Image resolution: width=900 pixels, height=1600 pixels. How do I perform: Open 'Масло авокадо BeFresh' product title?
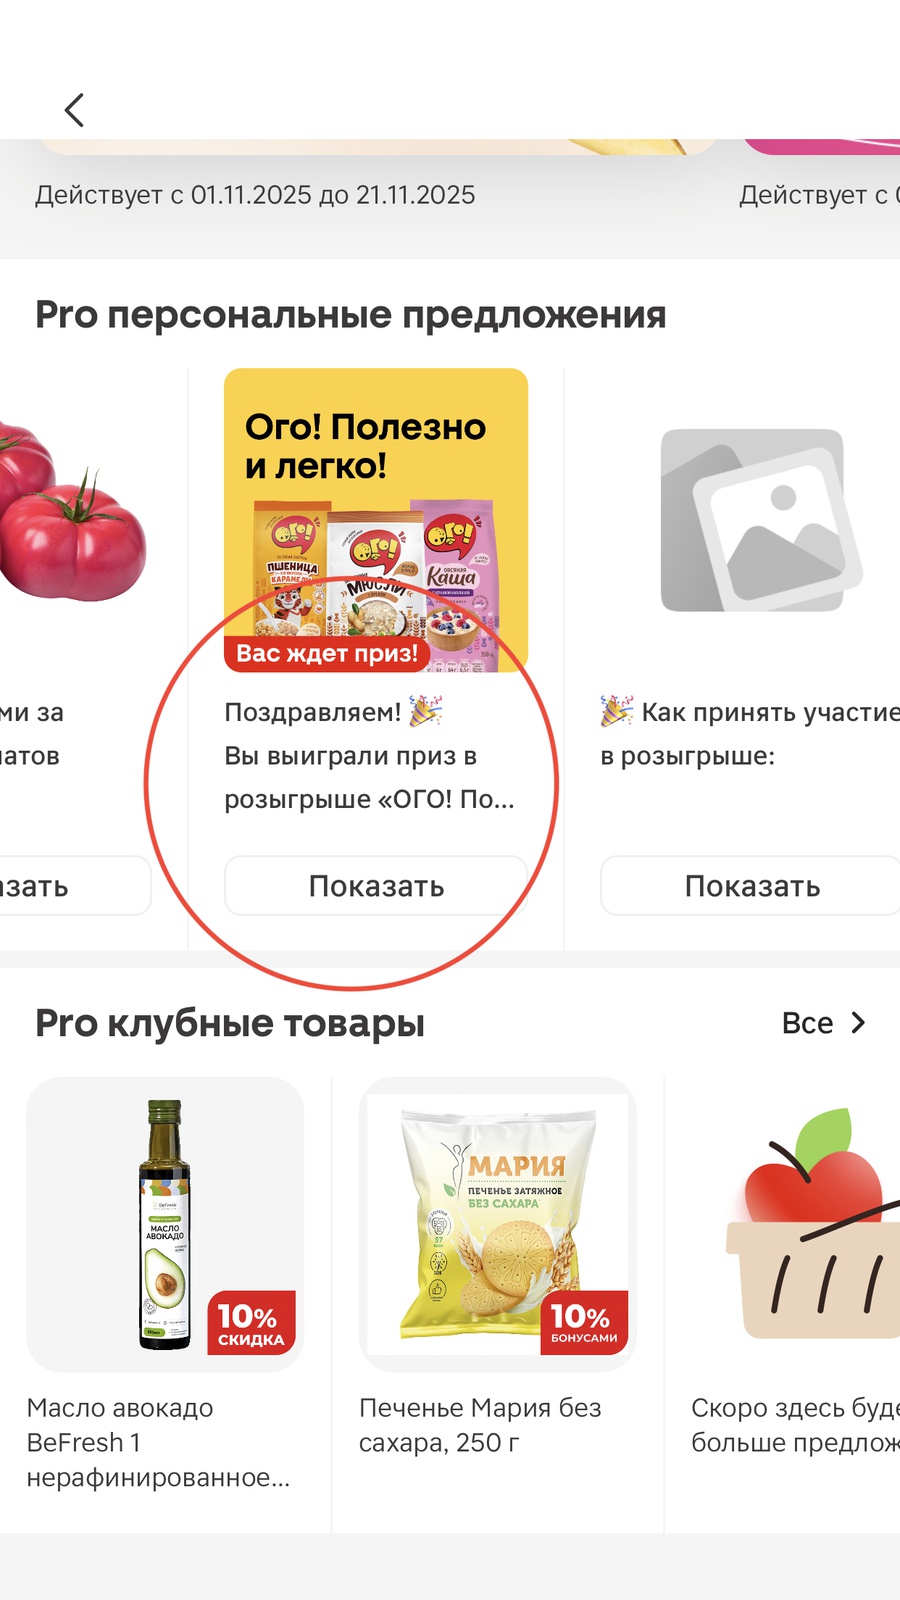pyautogui.click(x=158, y=1442)
